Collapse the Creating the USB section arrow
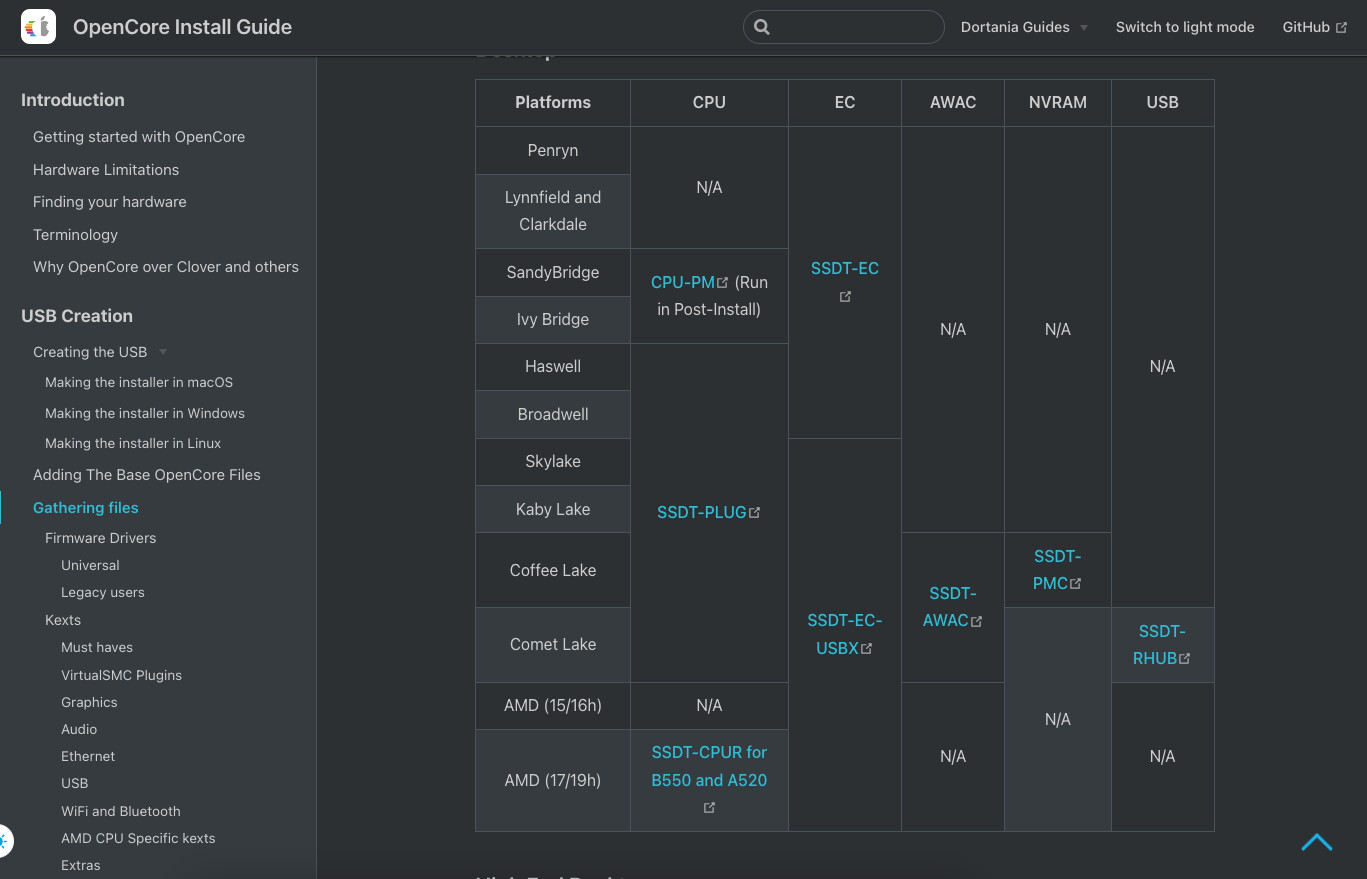 point(163,352)
